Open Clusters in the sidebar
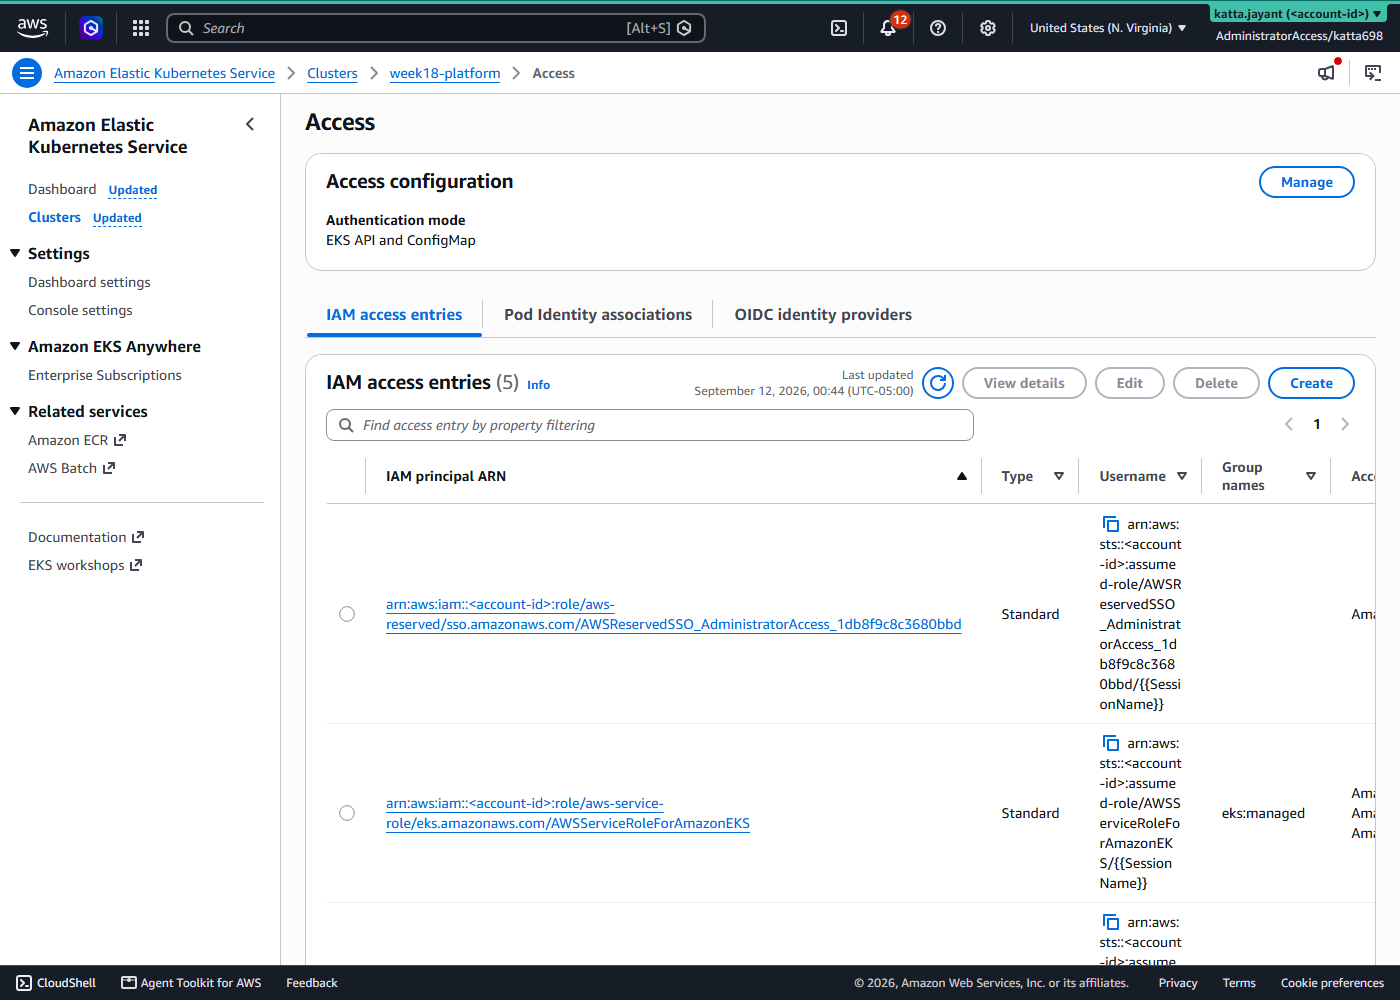 54,217
